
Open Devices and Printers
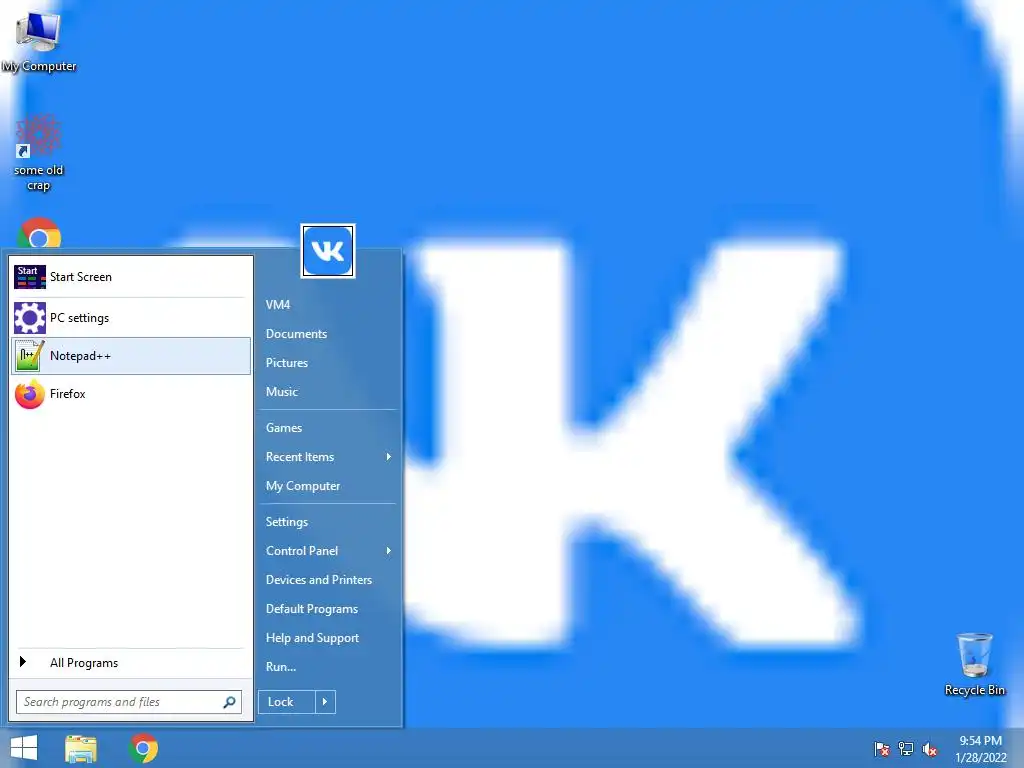(319, 580)
